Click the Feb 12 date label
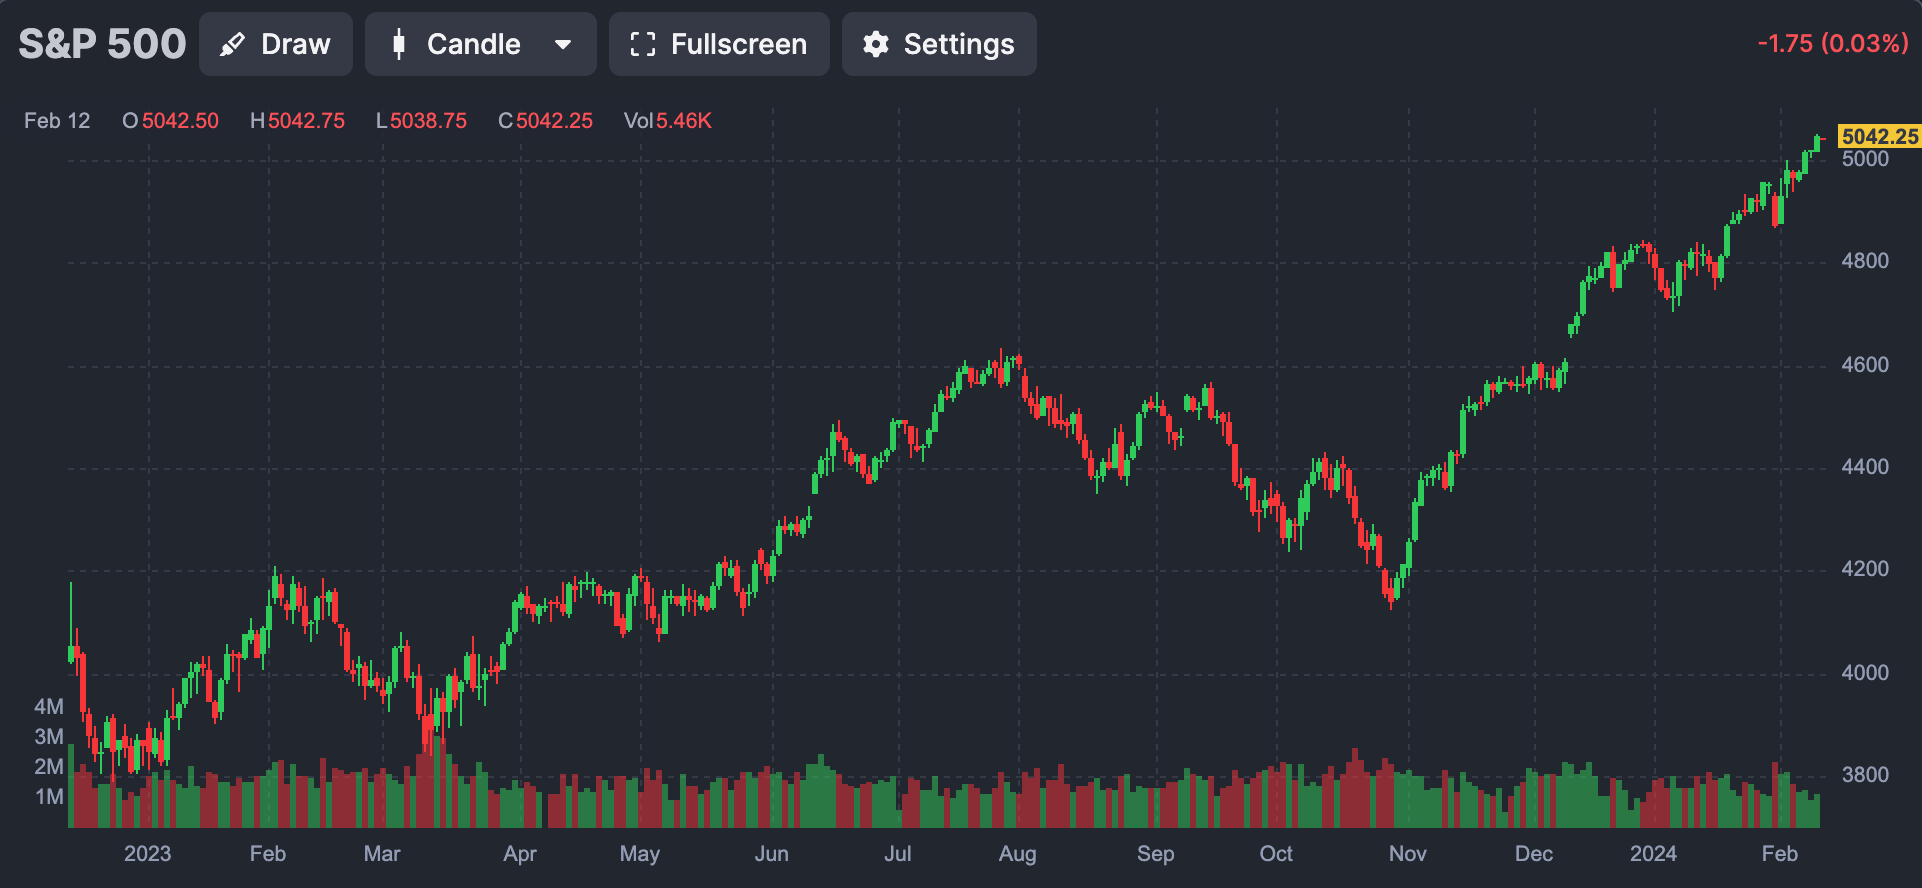The height and width of the screenshot is (888, 1922). click(x=57, y=121)
